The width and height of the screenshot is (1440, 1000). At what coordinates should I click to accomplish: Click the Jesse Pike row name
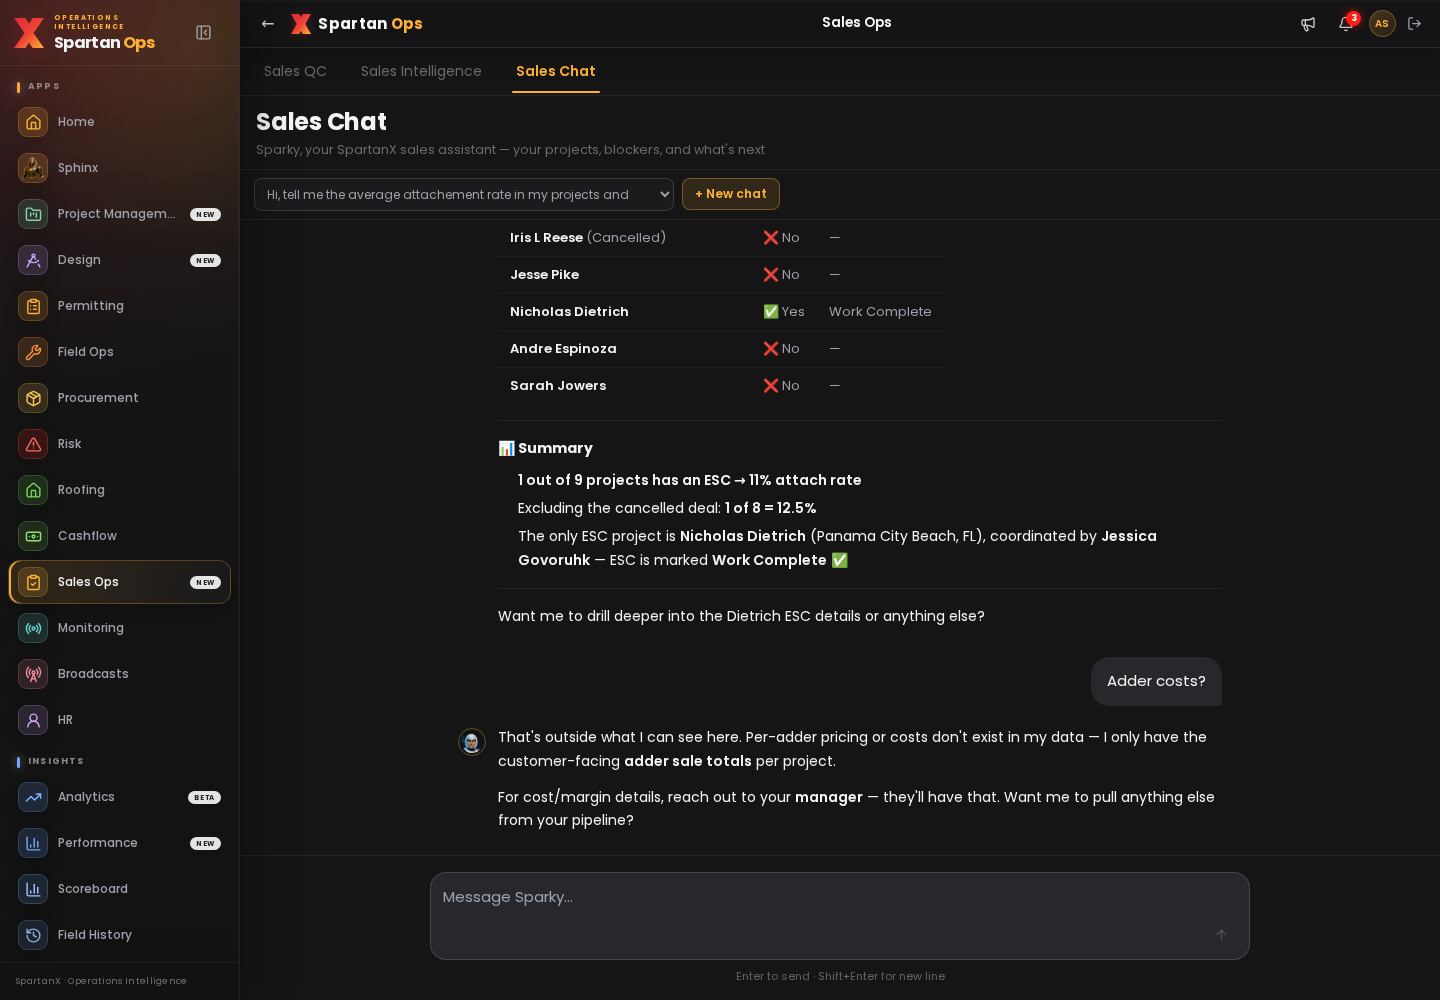tap(544, 275)
